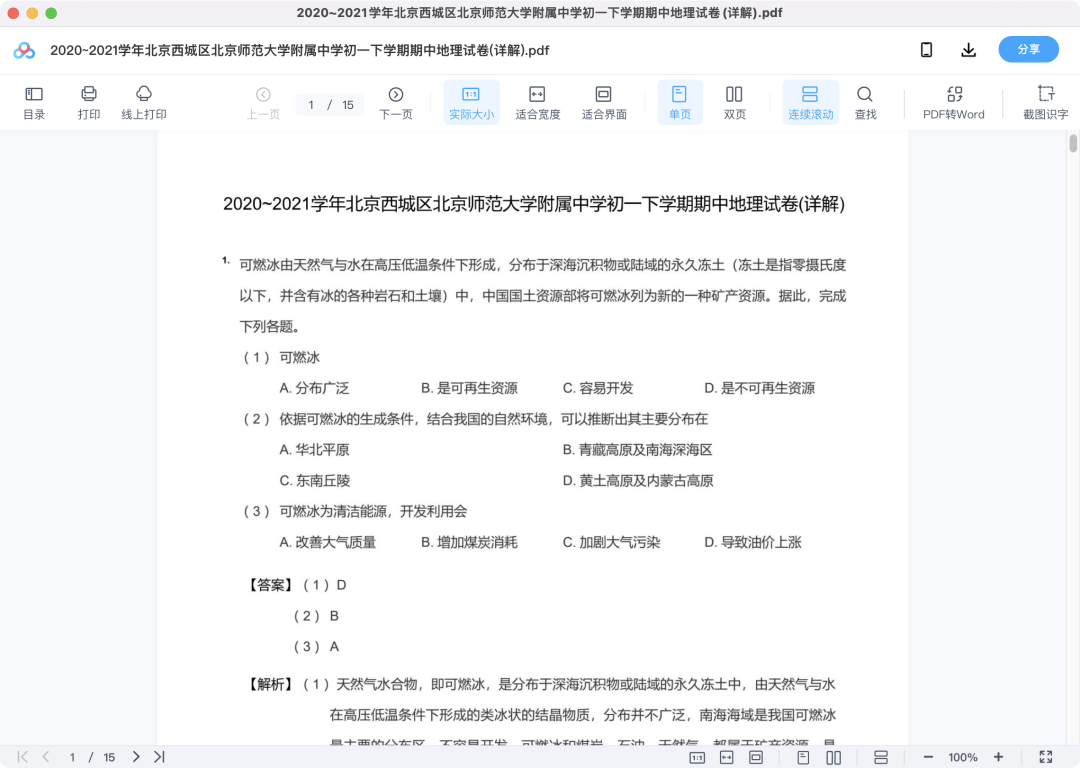Click option 'A. 分布广泛'
The width and height of the screenshot is (1080, 768).
[x=314, y=388]
